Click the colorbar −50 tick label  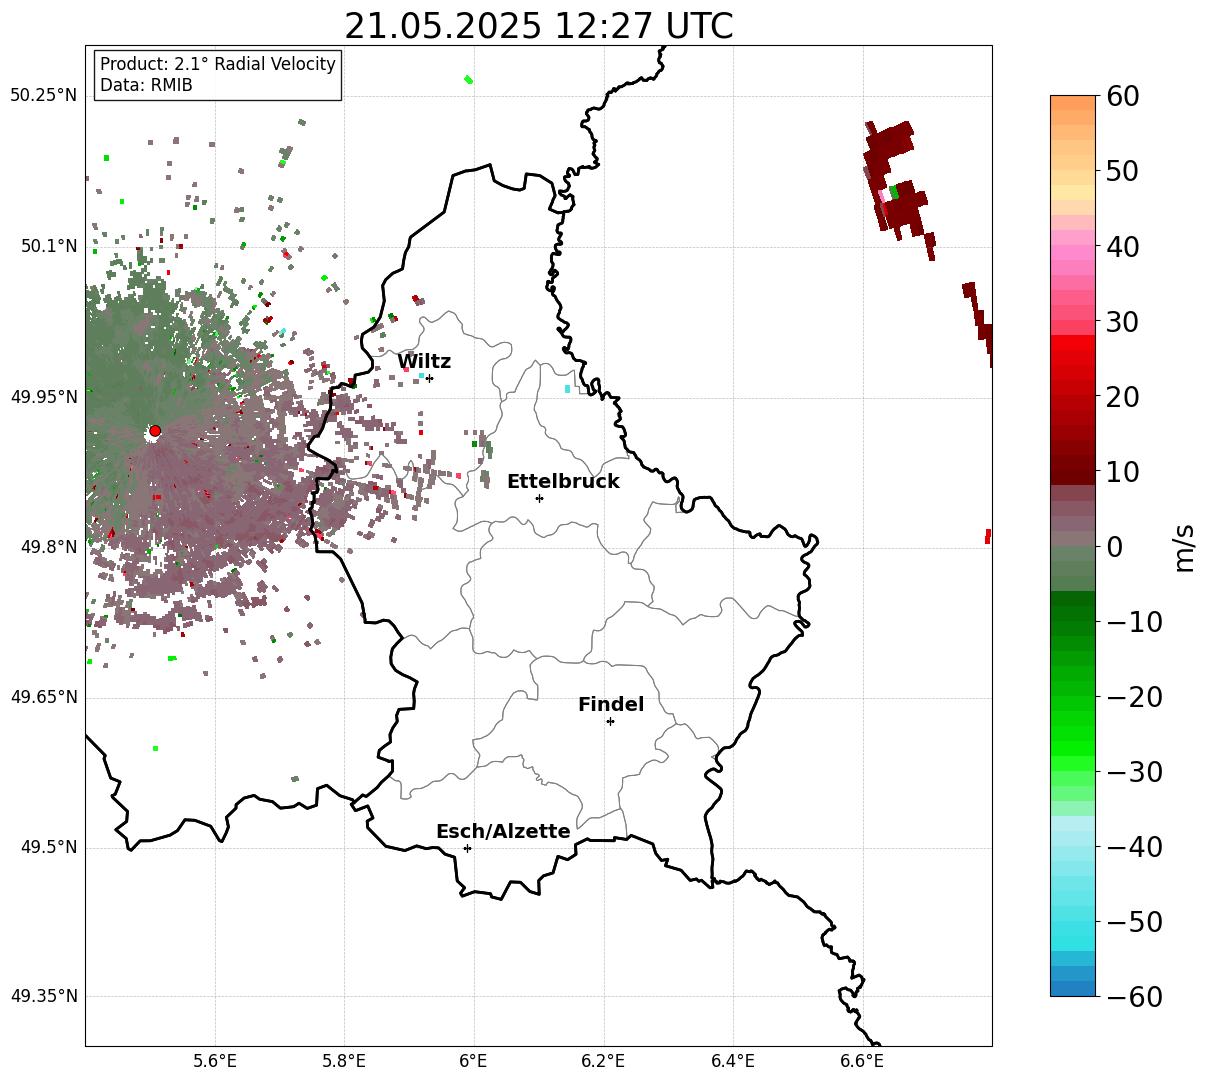1133,921
